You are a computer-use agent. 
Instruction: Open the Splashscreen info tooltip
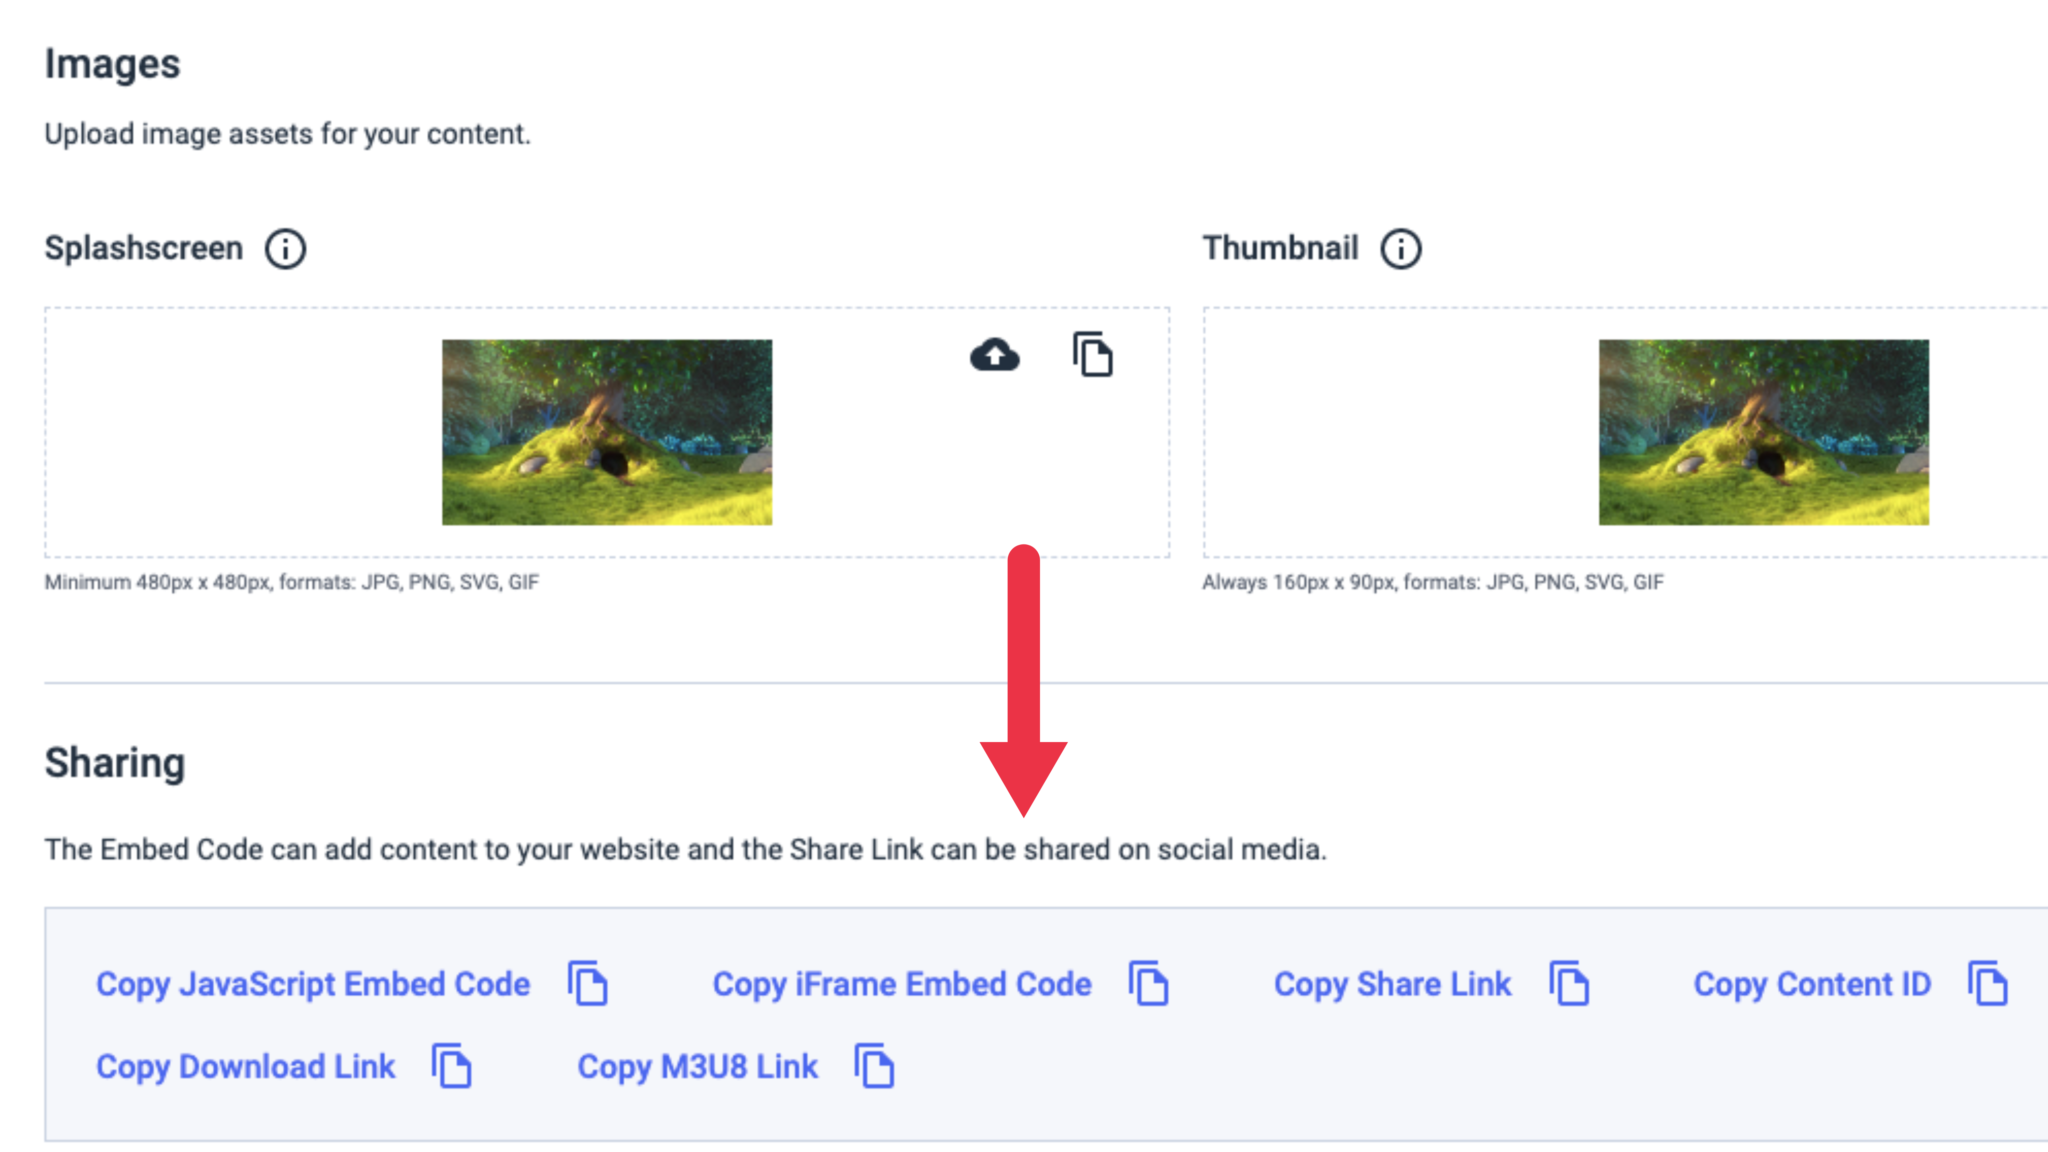pos(285,250)
